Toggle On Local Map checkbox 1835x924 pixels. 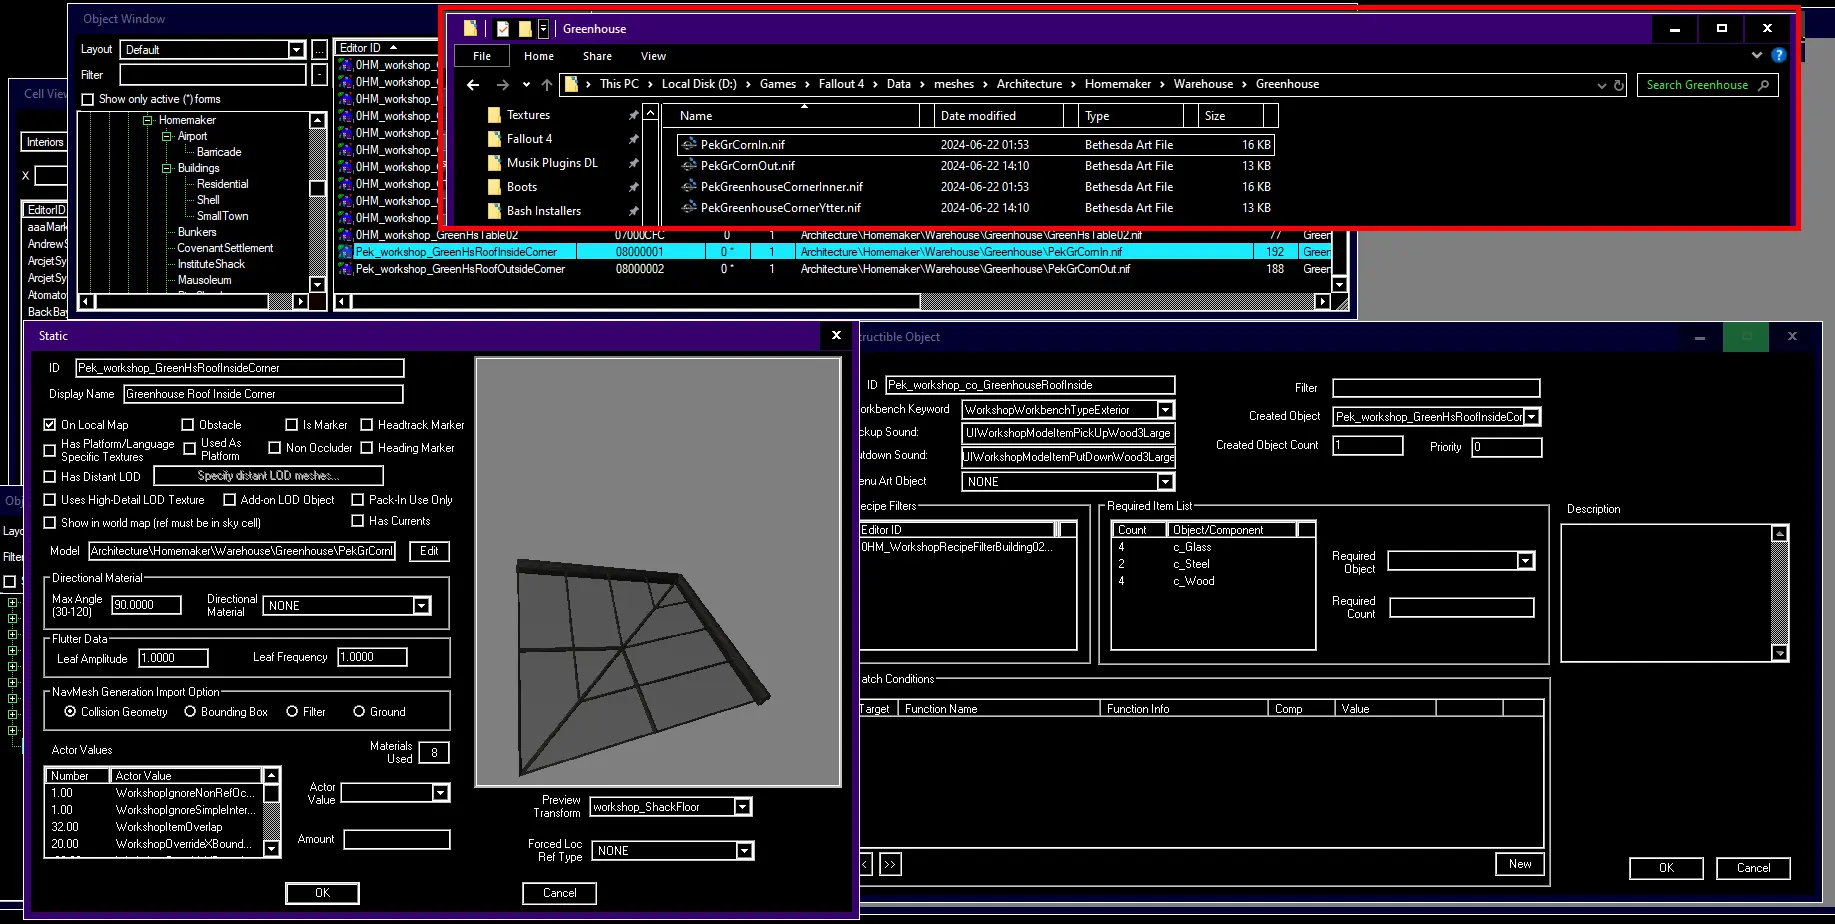click(x=50, y=425)
